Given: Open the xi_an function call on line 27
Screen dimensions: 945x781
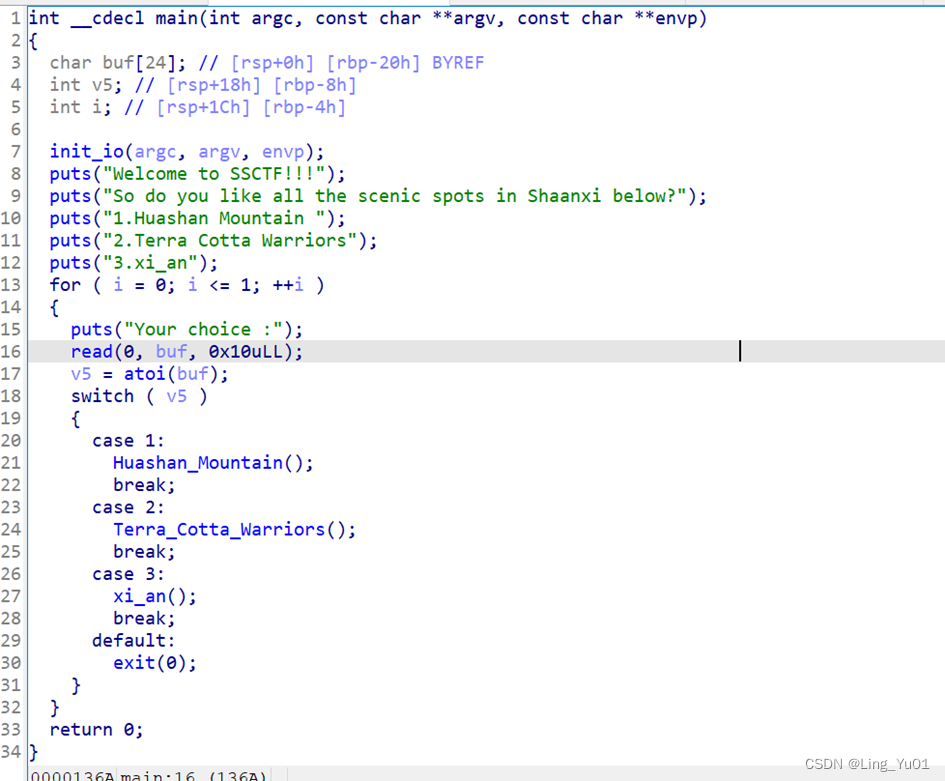Looking at the screenshot, I should [139, 597].
